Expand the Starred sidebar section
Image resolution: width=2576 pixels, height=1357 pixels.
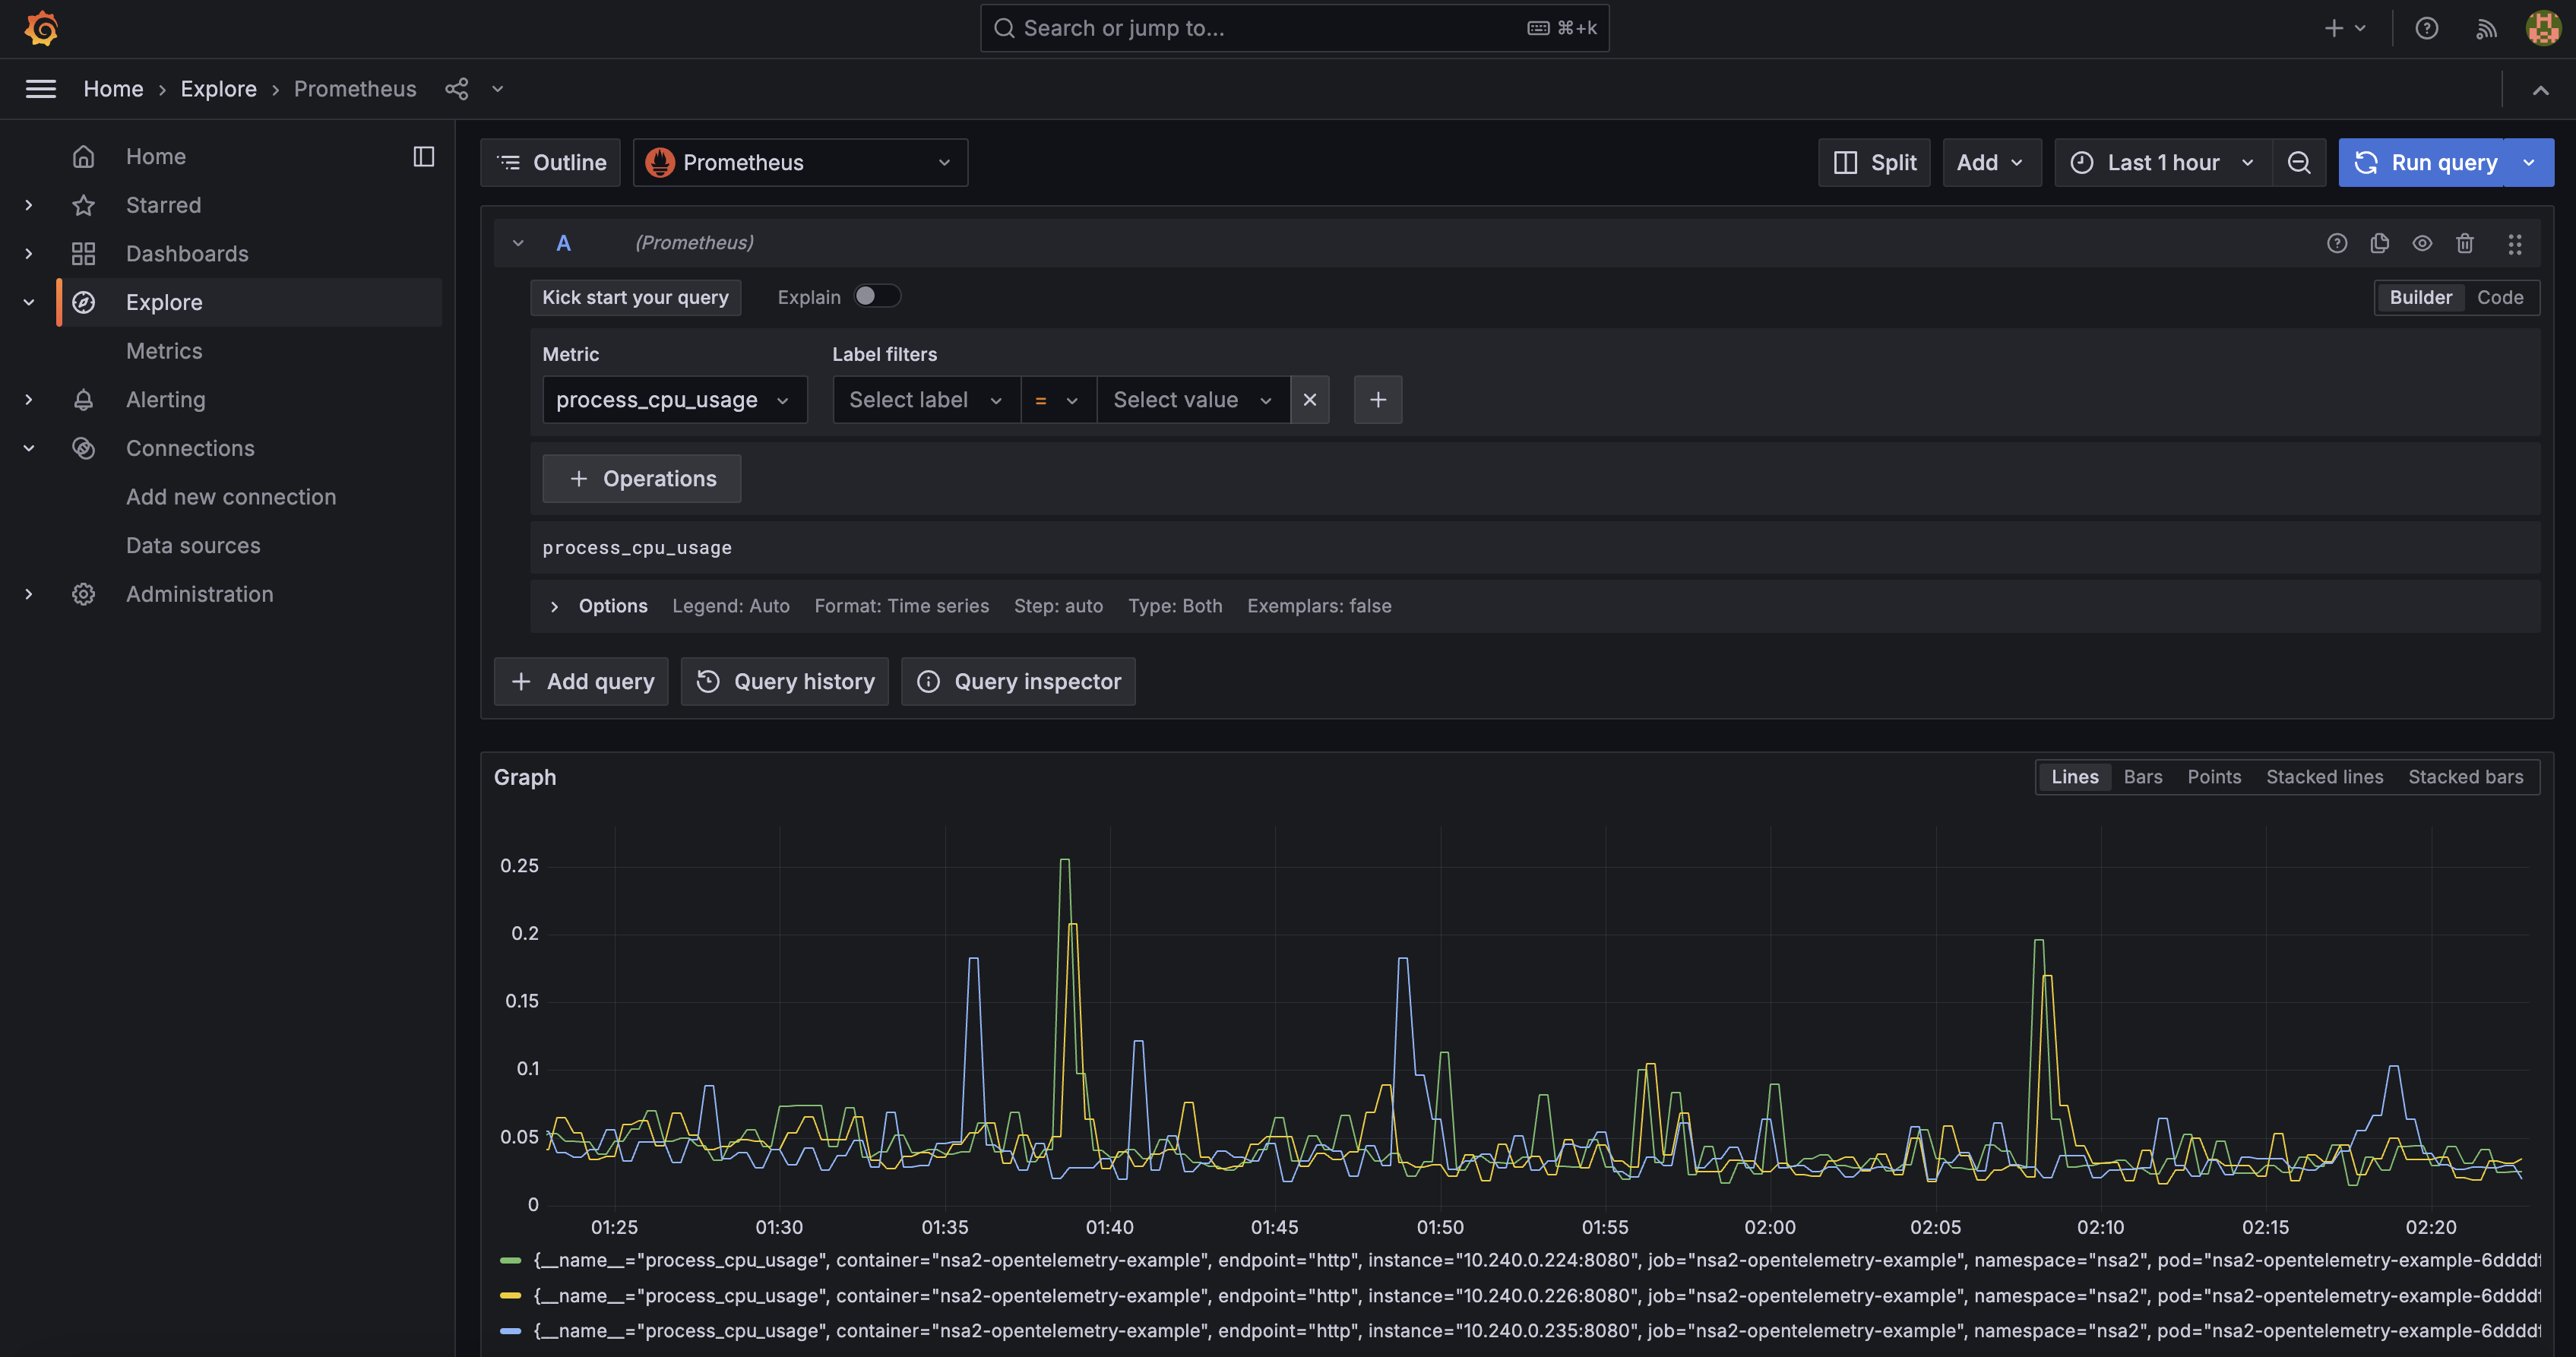29,205
